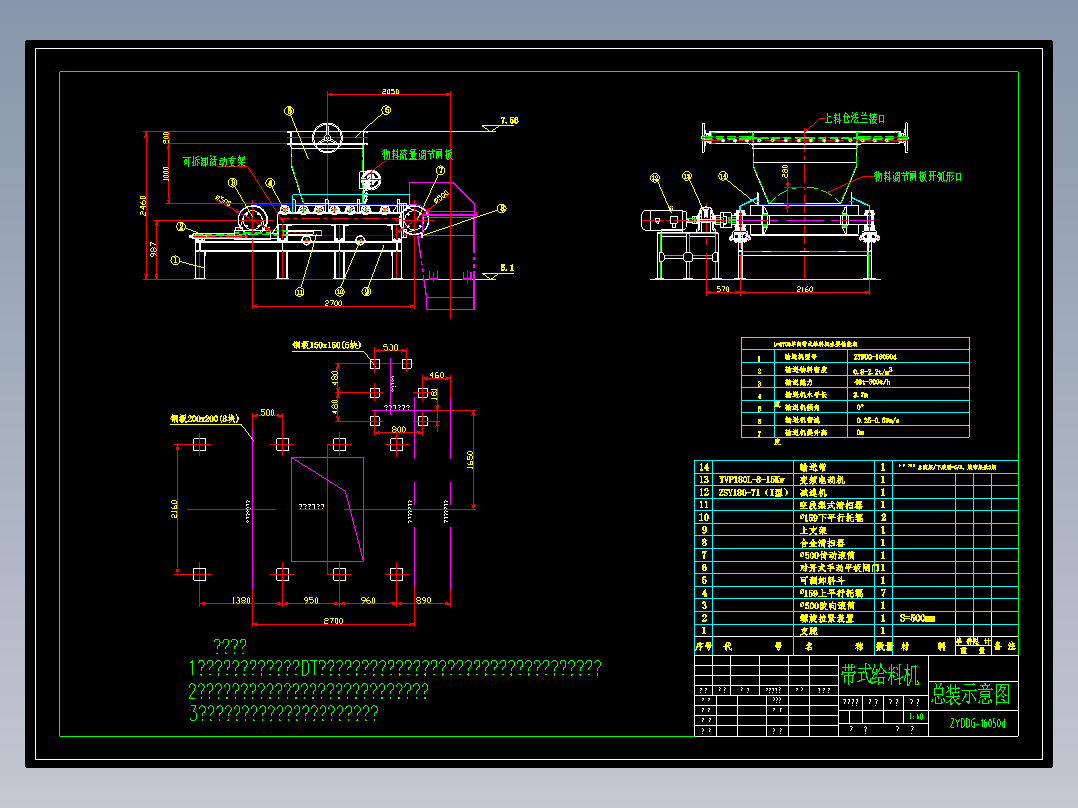1078x808 pixels.
Task: Select the green note line containing DT
Action: [395, 668]
